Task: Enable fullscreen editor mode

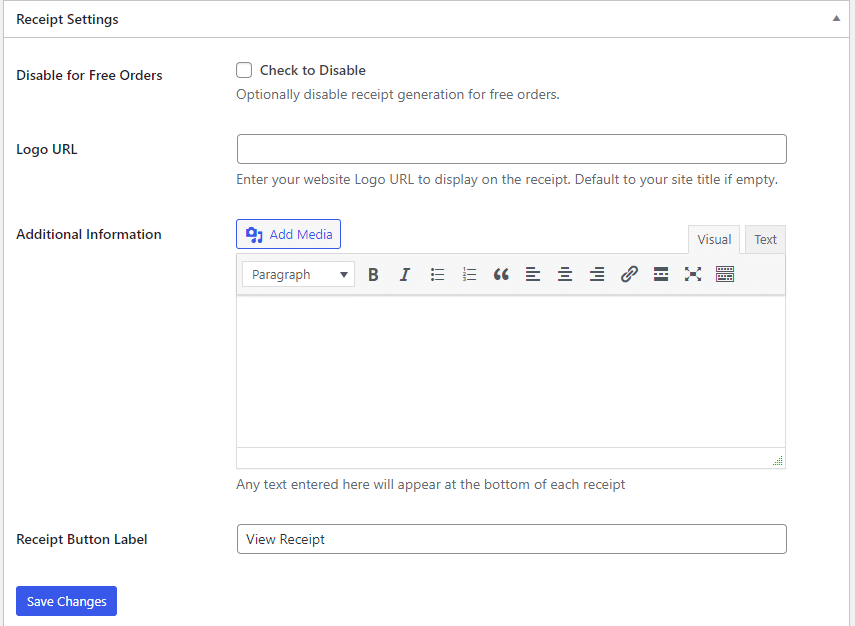Action: 693,274
